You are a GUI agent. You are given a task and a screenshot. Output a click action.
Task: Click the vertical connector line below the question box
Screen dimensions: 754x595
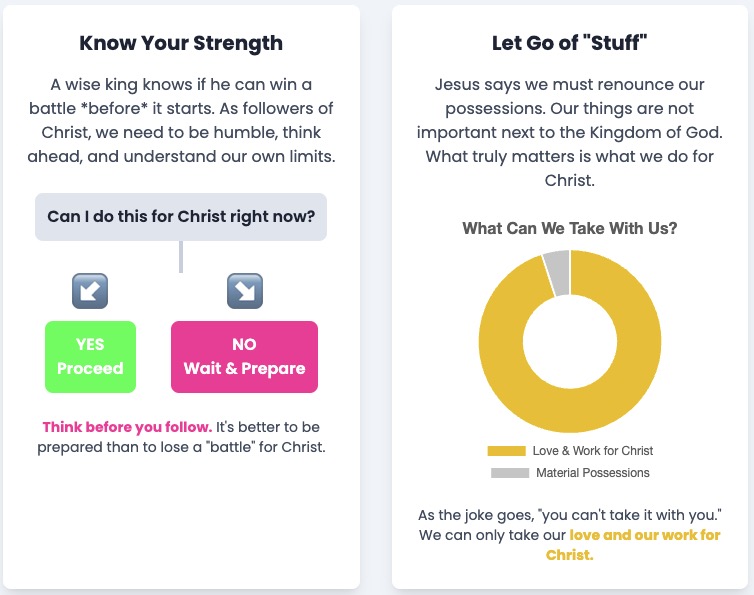click(x=181, y=256)
